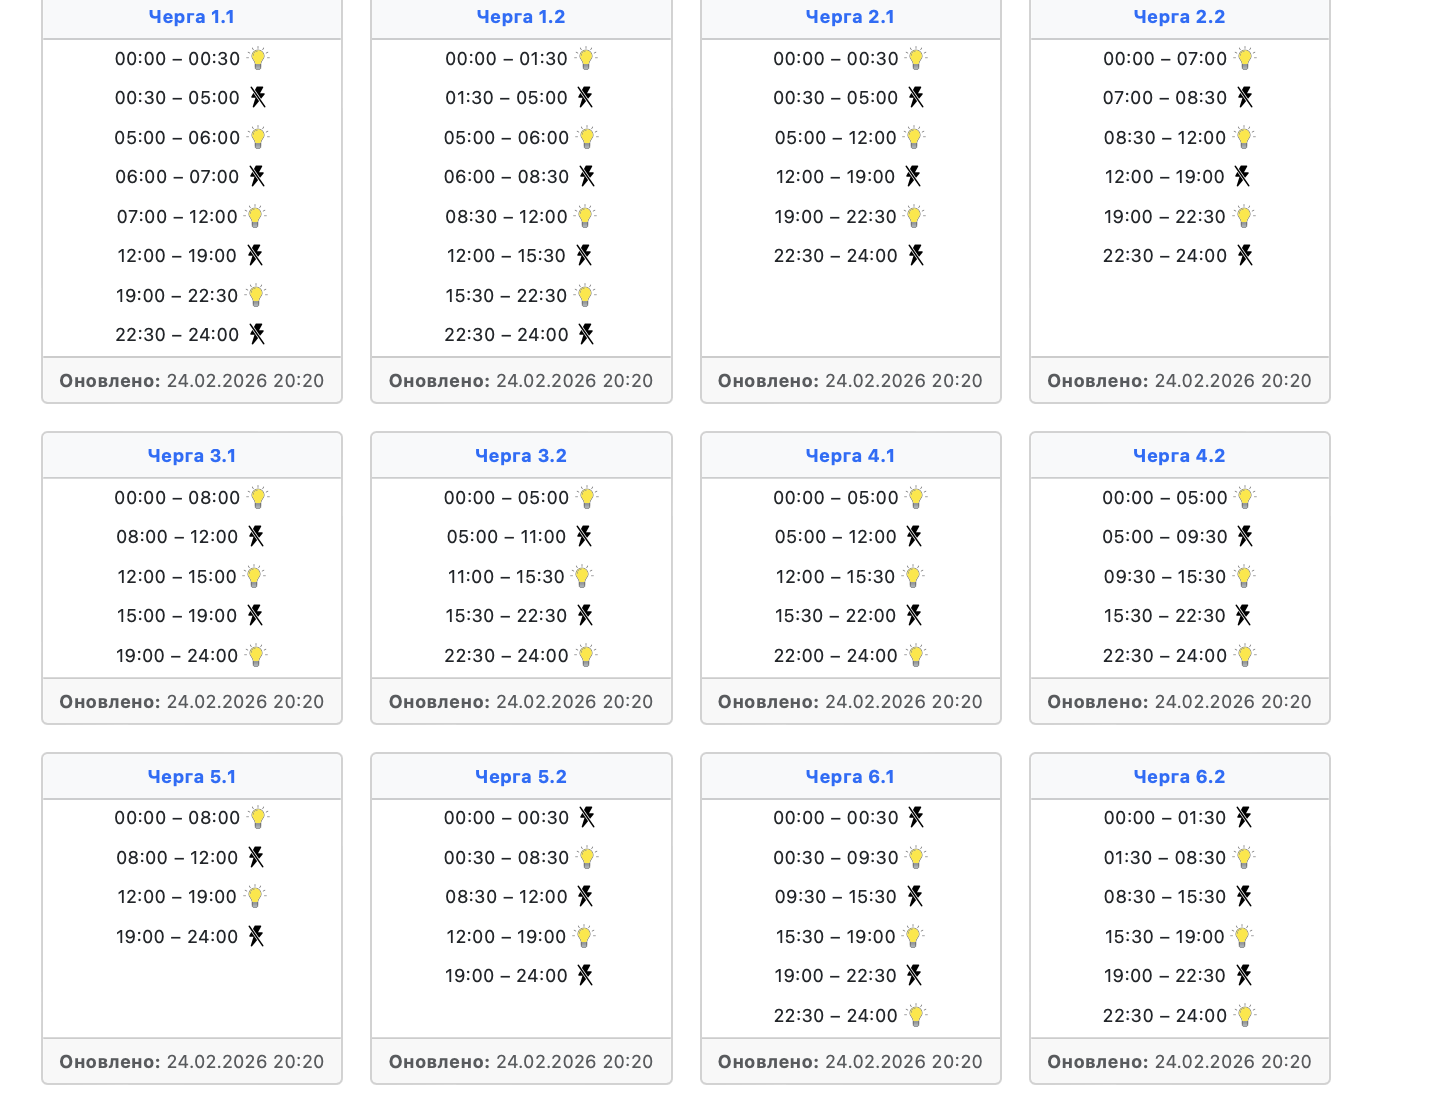The image size is (1432, 1108).
Task: Click light bulb icon for 05:00 – 12:00 in Черга 2.1
Action: 914,137
